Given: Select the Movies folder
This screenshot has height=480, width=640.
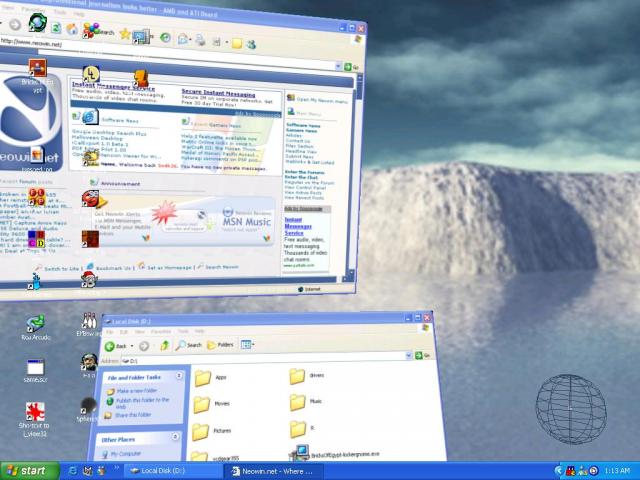Looking at the screenshot, I should tap(211, 404).
